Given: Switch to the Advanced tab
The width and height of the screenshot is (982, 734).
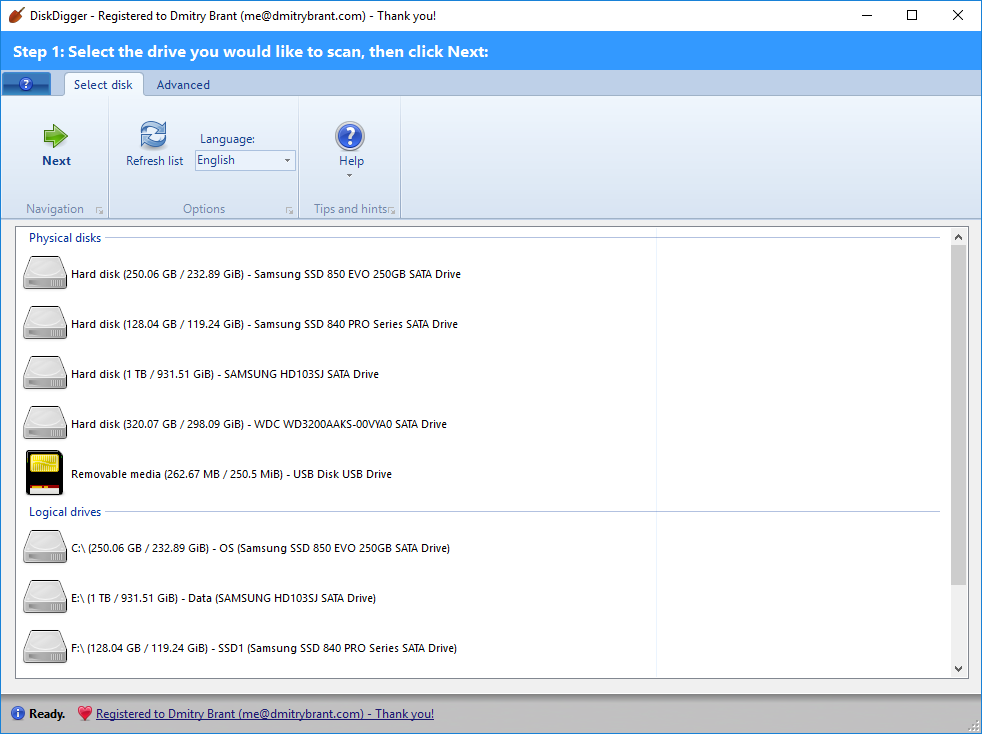Looking at the screenshot, I should click(183, 85).
